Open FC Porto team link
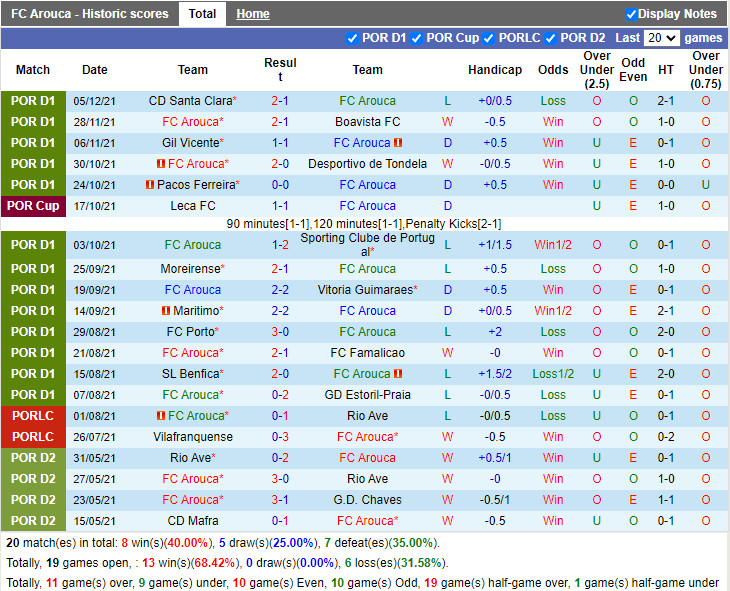 coord(190,332)
